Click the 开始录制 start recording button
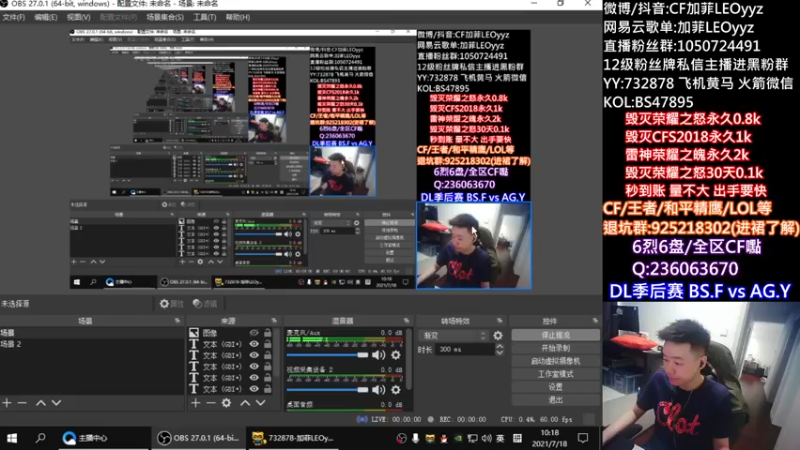 (556, 348)
